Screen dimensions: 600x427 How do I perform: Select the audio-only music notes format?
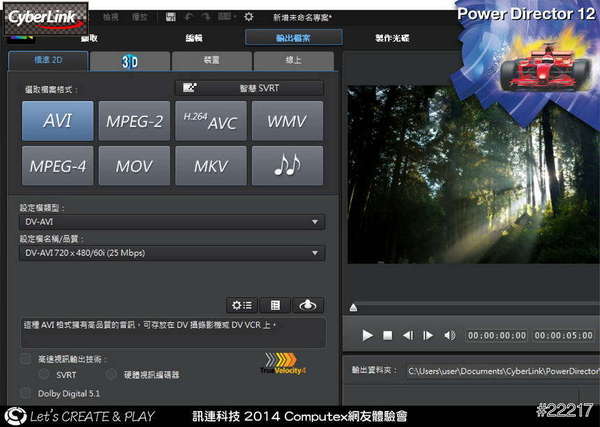pyautogui.click(x=287, y=166)
